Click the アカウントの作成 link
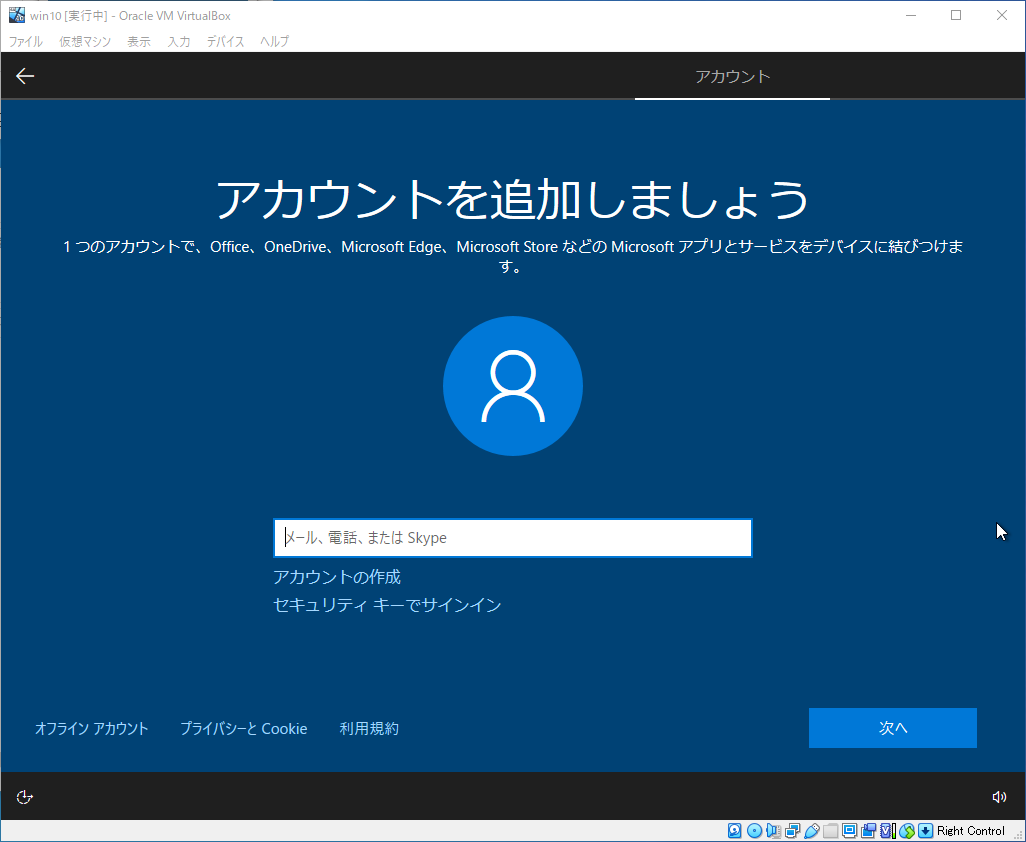The image size is (1026, 842). pos(337,577)
